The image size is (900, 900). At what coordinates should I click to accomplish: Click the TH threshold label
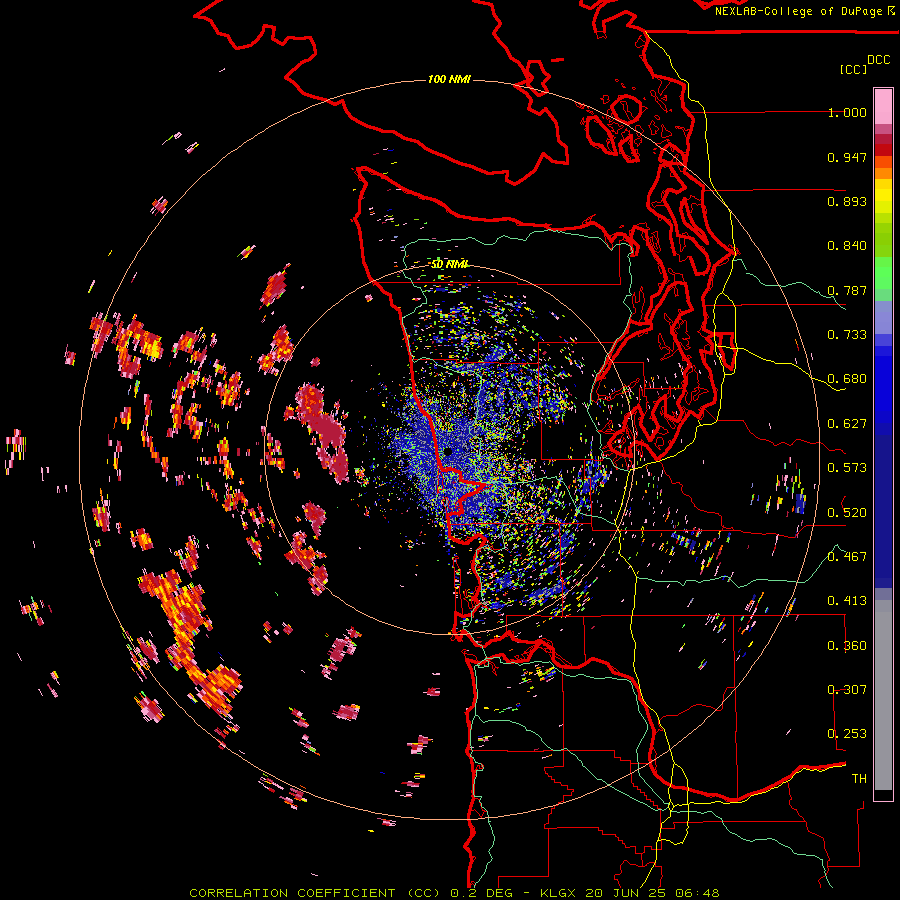tap(859, 778)
